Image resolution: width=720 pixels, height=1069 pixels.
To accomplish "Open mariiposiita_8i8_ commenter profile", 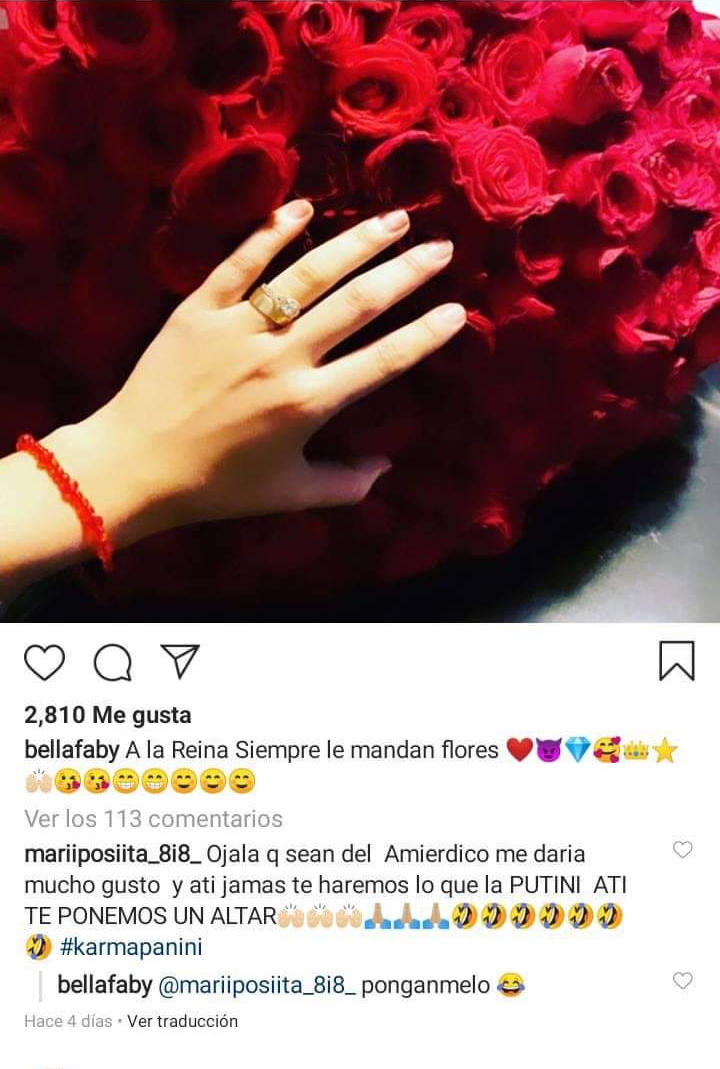I will coord(112,854).
